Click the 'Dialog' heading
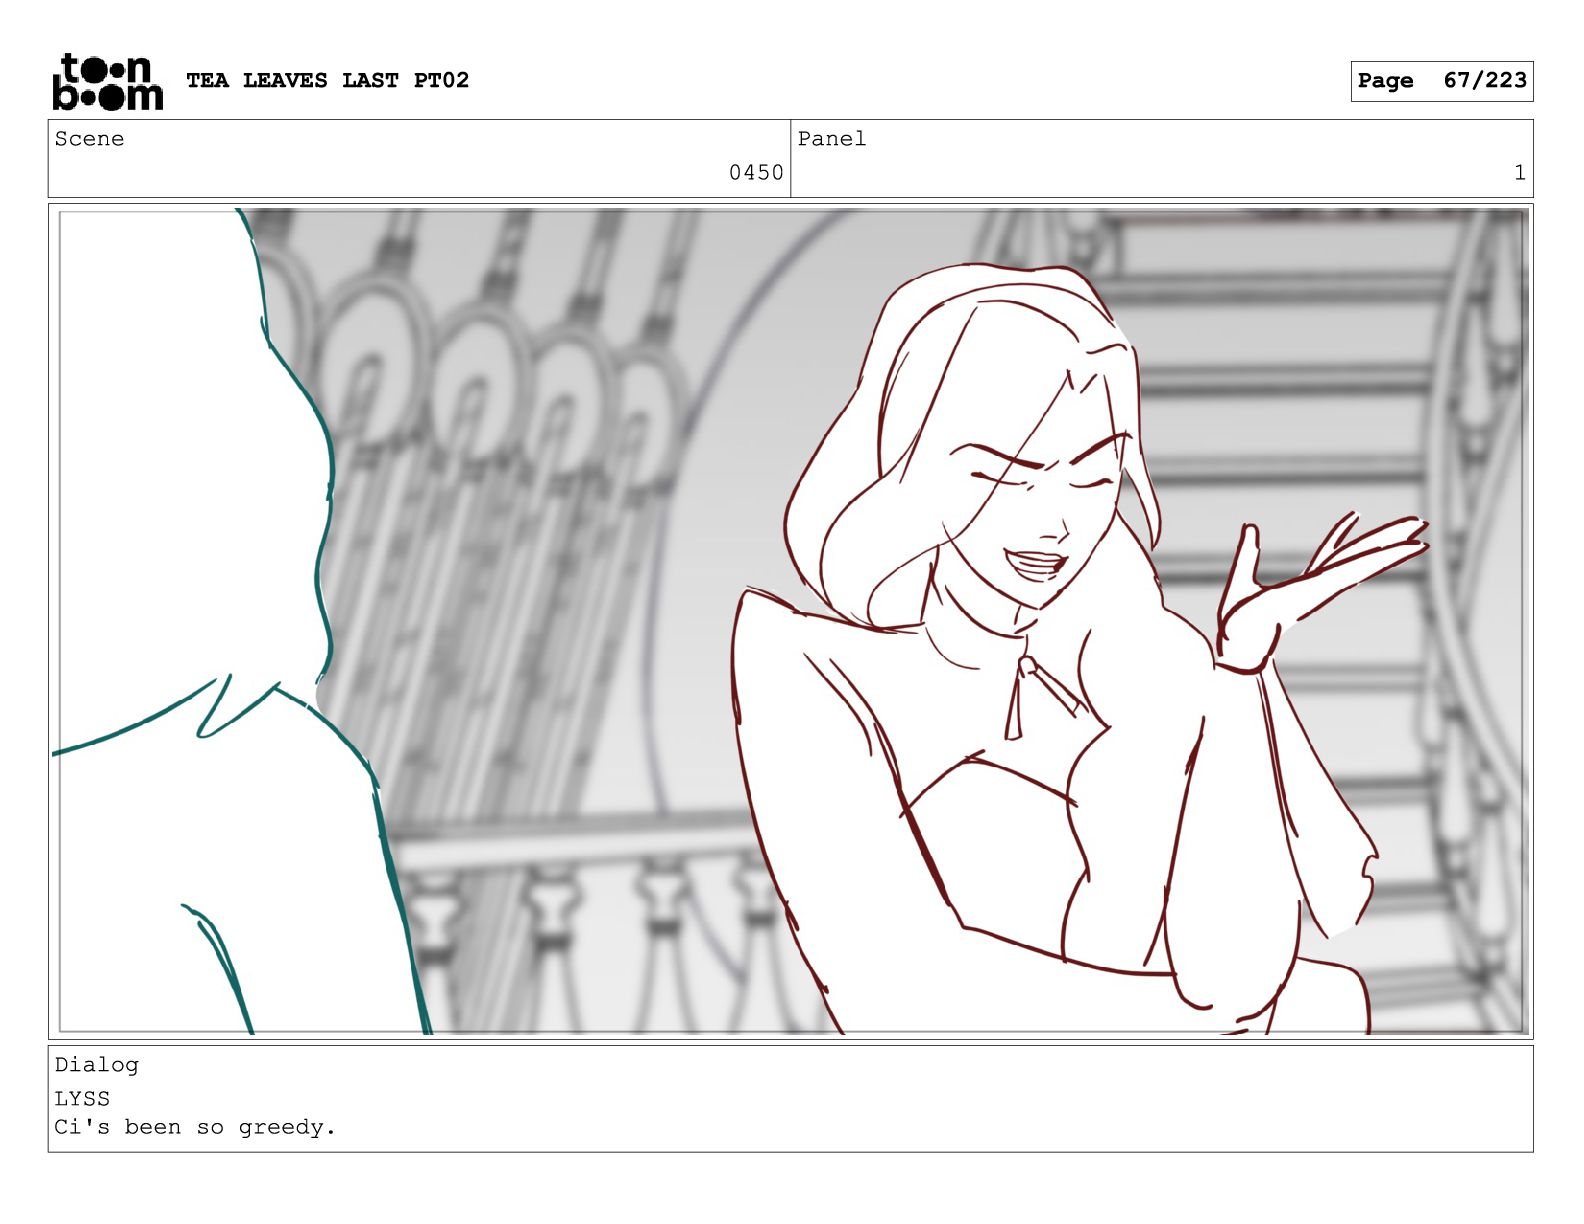The image size is (1584, 1224). pos(96,1065)
